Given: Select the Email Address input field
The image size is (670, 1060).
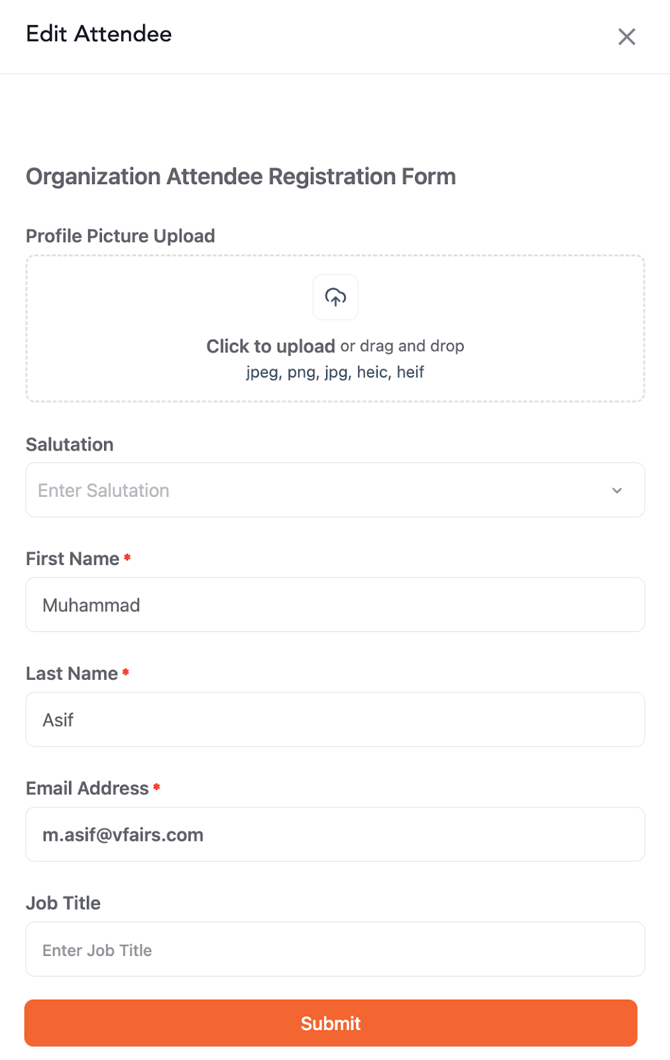Looking at the screenshot, I should pos(335,835).
